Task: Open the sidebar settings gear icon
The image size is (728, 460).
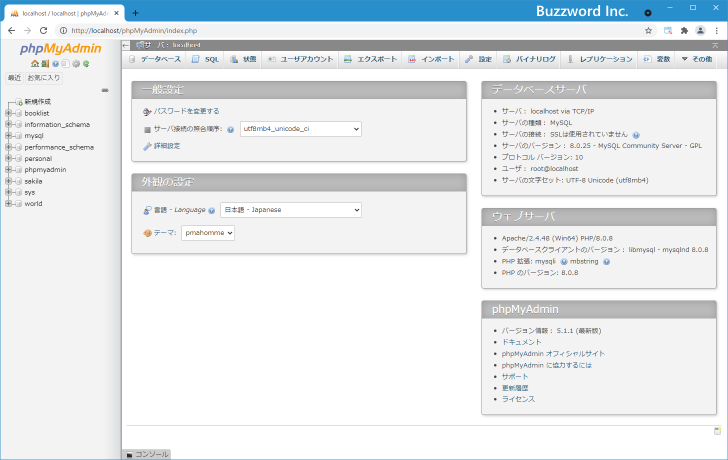Action: 76,63
